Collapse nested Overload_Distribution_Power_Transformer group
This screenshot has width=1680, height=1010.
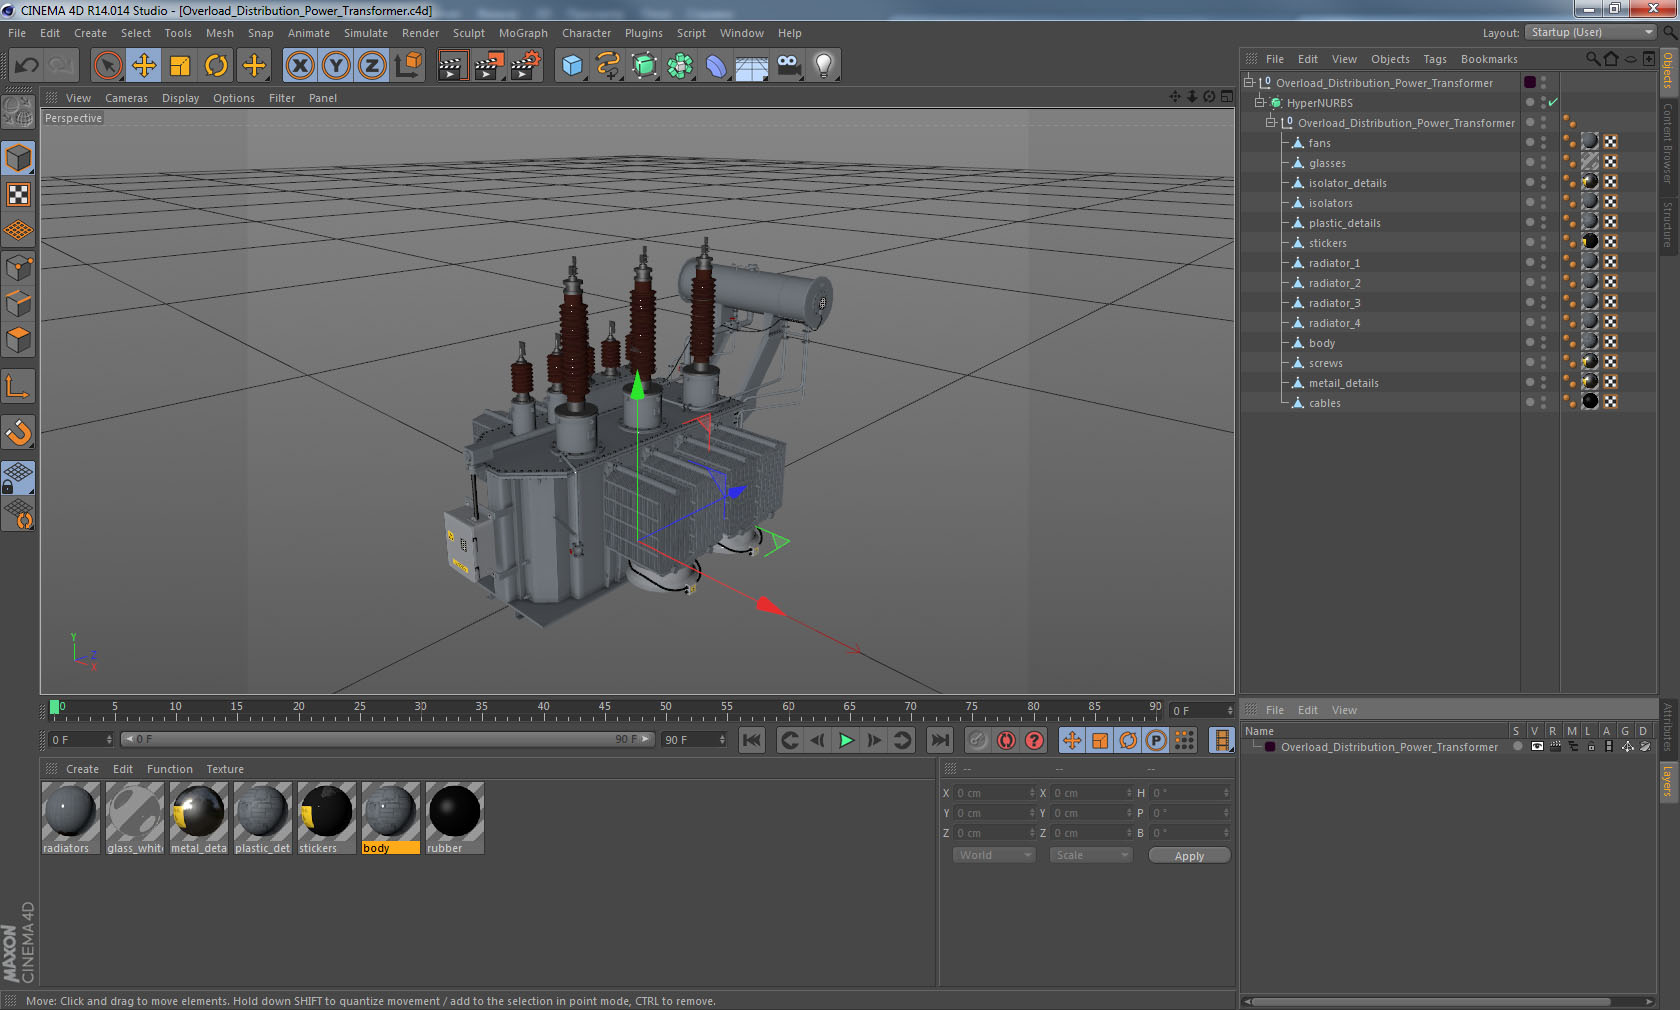tap(1271, 122)
